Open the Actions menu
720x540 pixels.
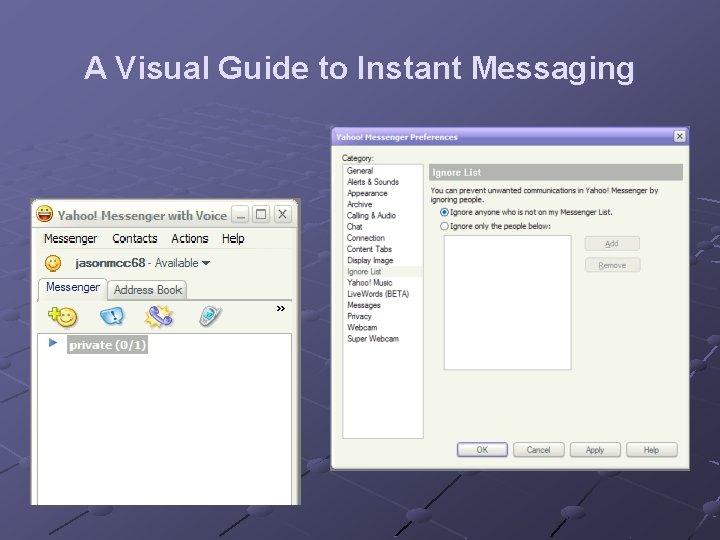point(190,239)
